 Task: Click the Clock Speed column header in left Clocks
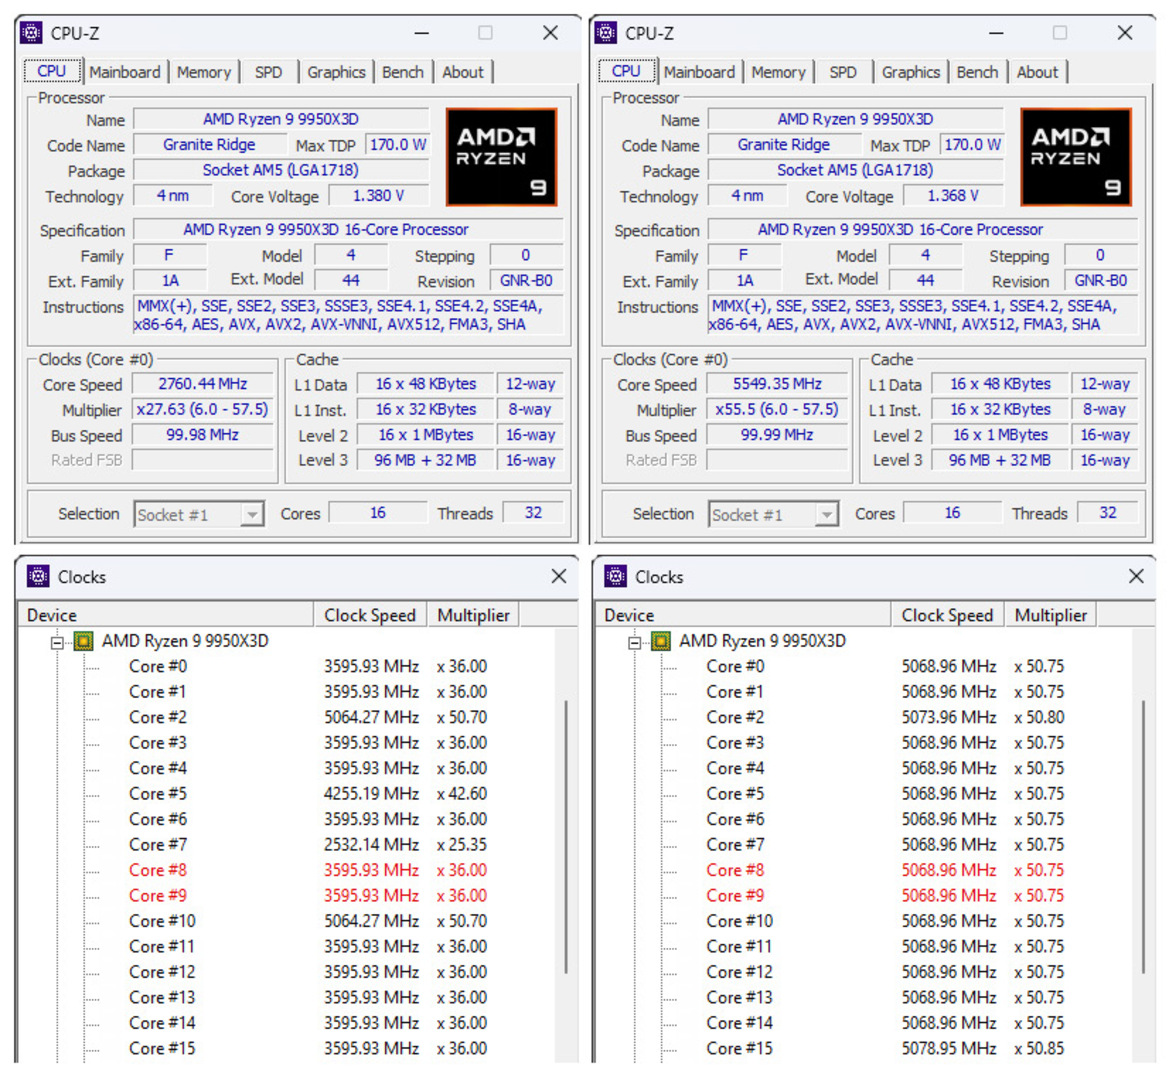371,615
